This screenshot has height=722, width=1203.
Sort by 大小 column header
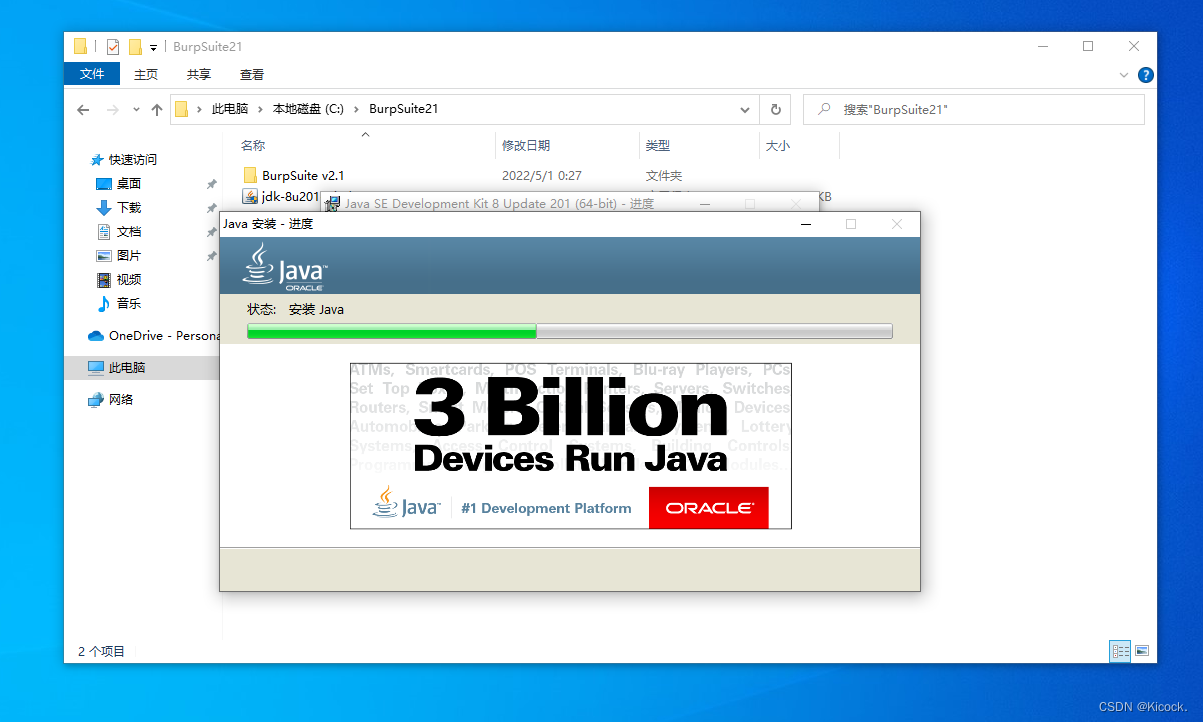click(778, 146)
